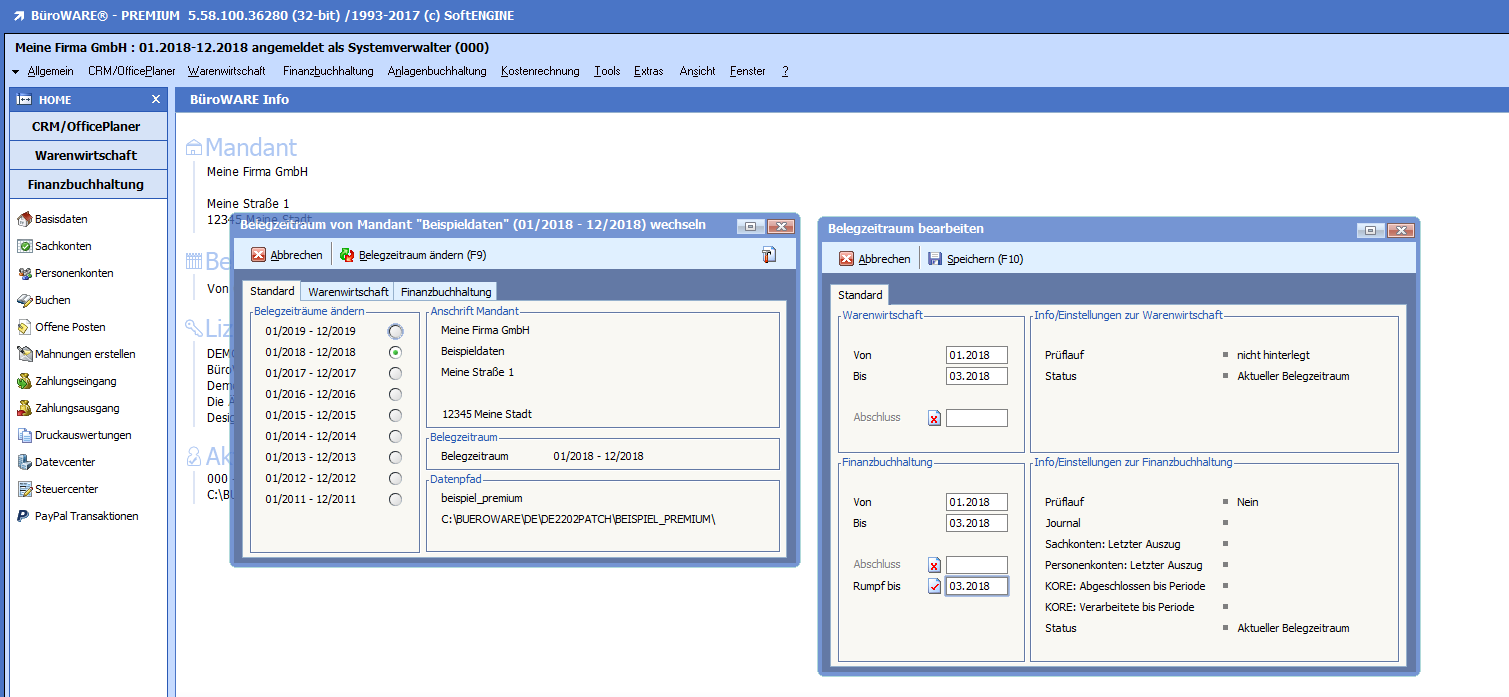The image size is (1509, 697).
Task: Click the Buchen sidebar icon
Action: click(26, 300)
